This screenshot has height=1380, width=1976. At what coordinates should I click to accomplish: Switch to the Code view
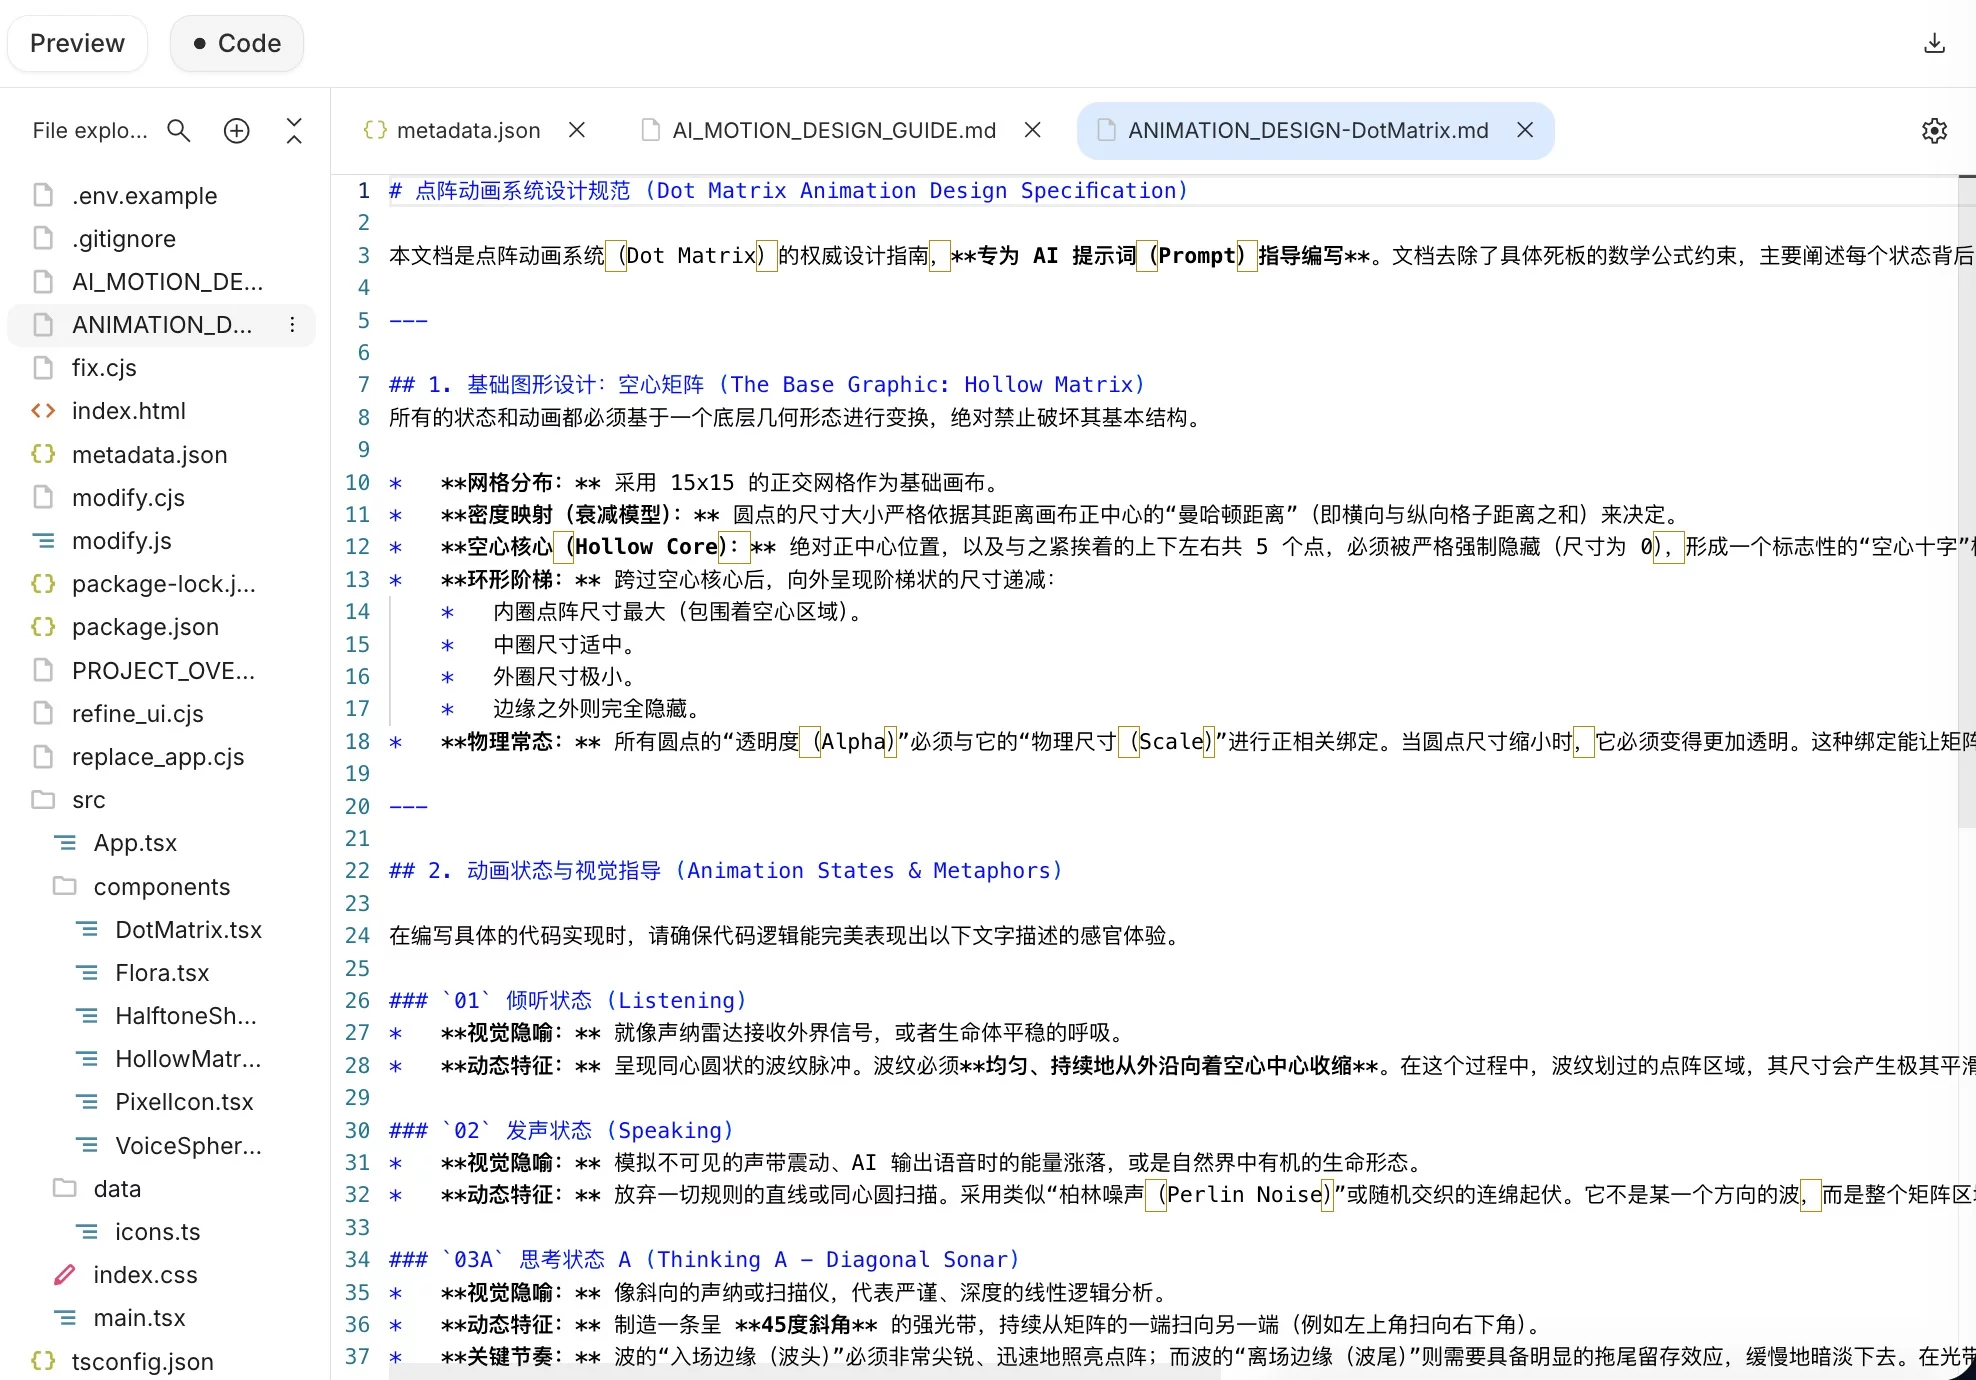236,43
